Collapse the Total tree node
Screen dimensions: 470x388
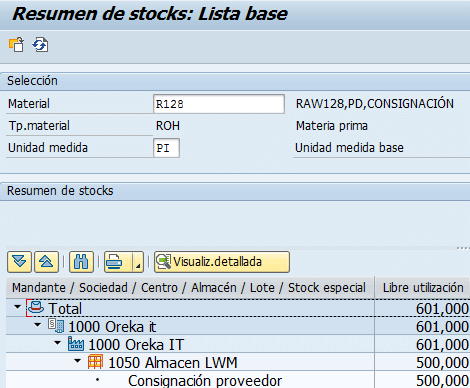click(17, 306)
